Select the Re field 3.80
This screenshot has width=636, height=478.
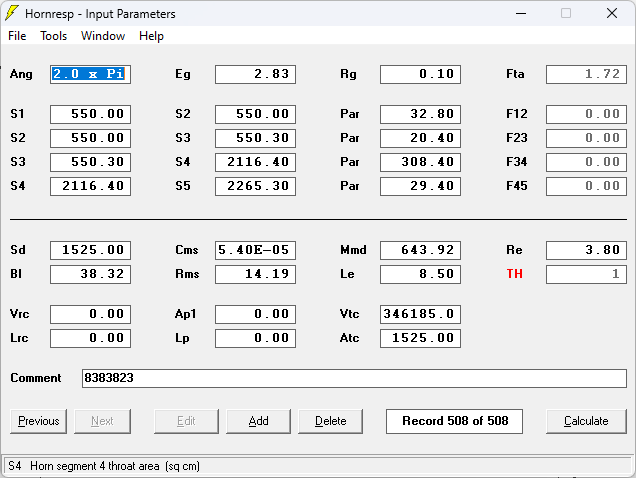[586, 250]
